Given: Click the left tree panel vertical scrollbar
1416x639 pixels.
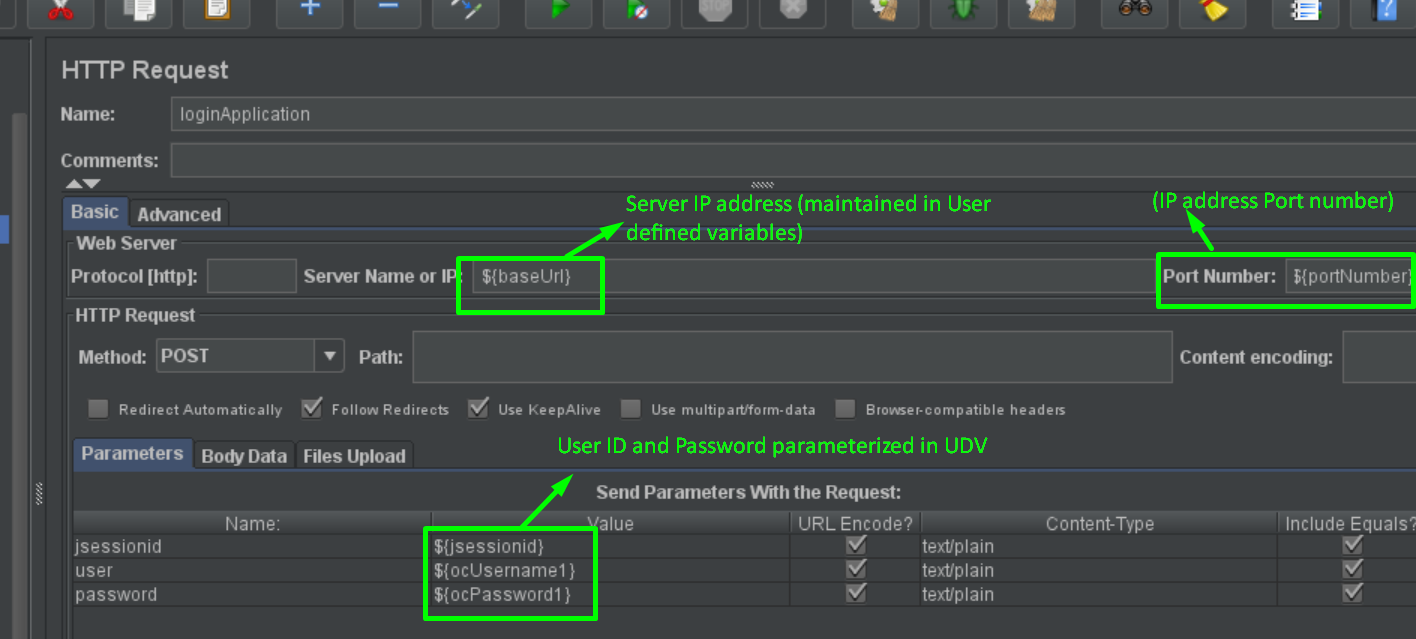Looking at the screenshot, I should (19, 375).
